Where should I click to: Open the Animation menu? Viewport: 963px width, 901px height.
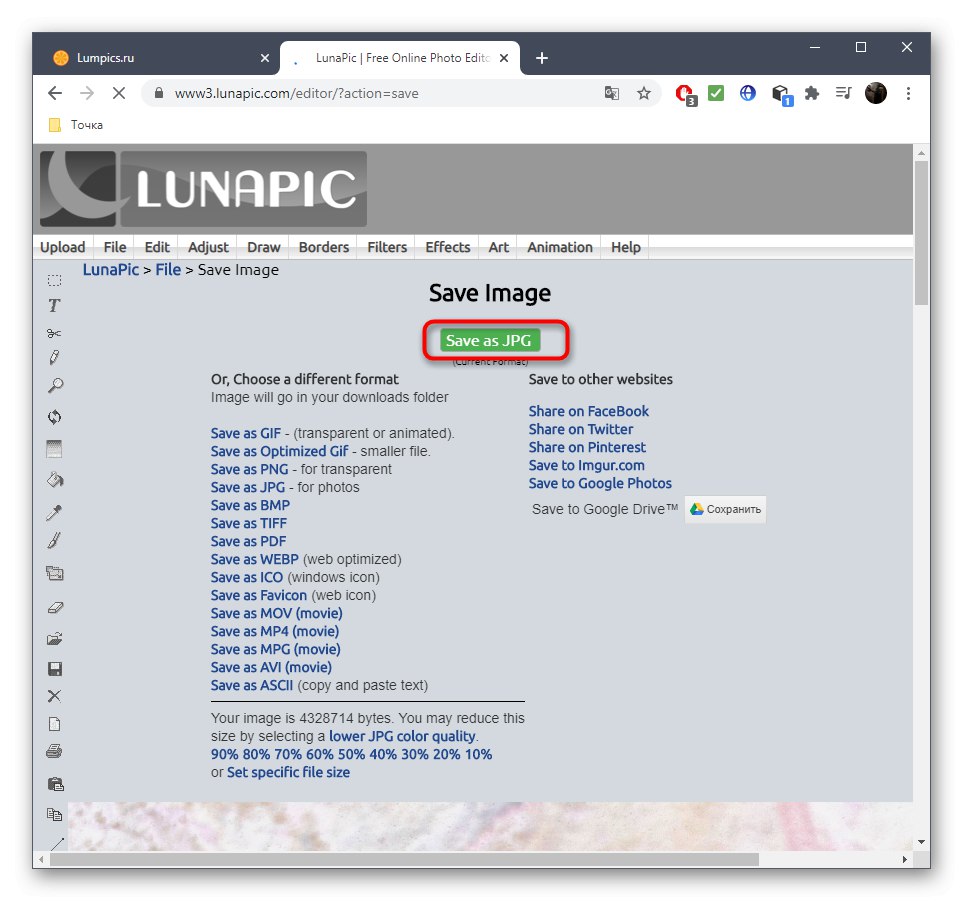coord(558,247)
